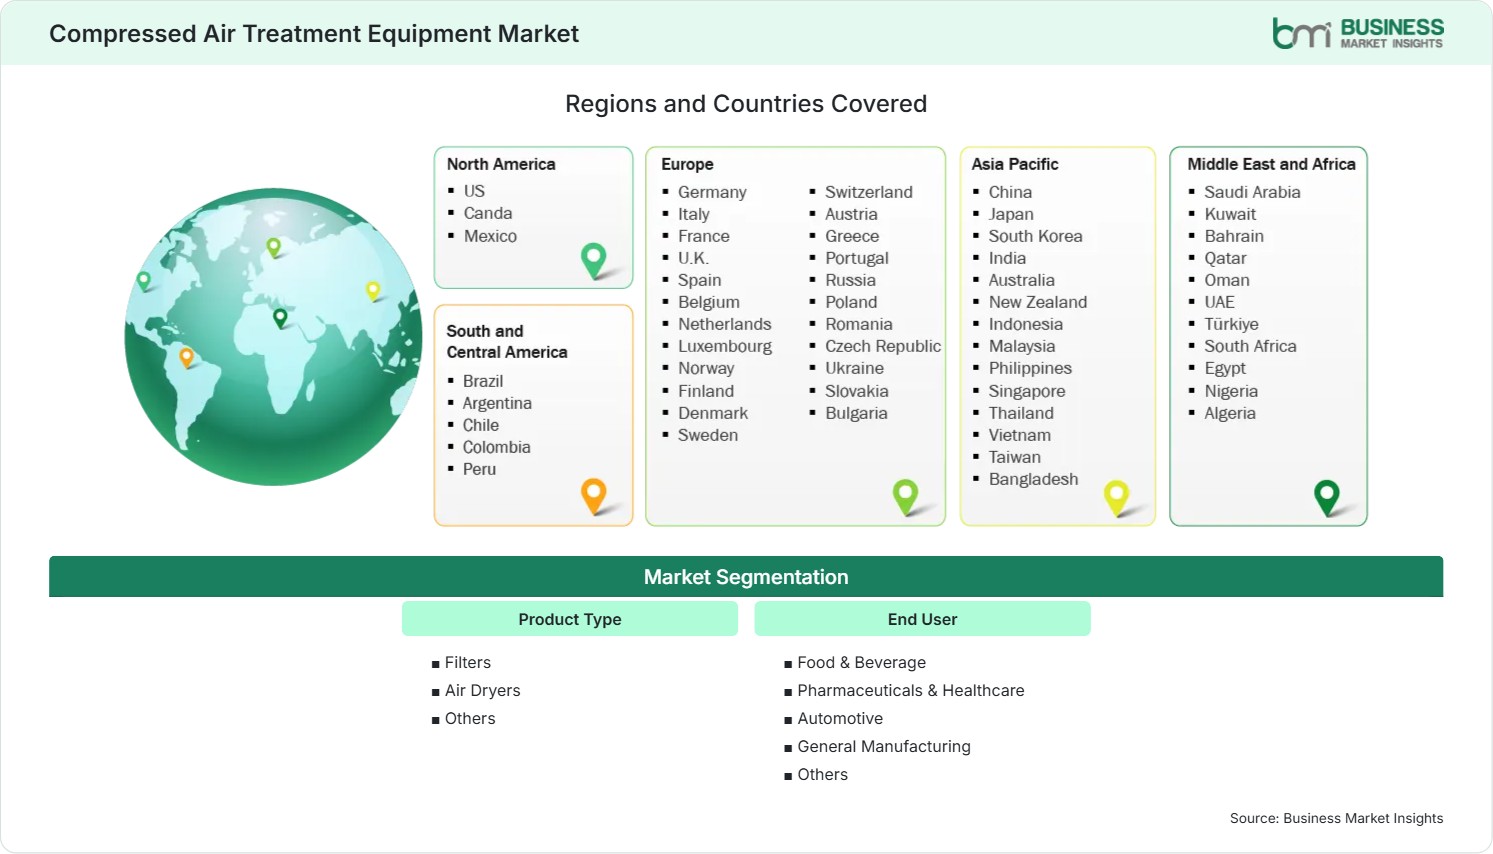Click the Market Segmentation banner
Viewport: 1493px width, 854px height.
tap(746, 577)
